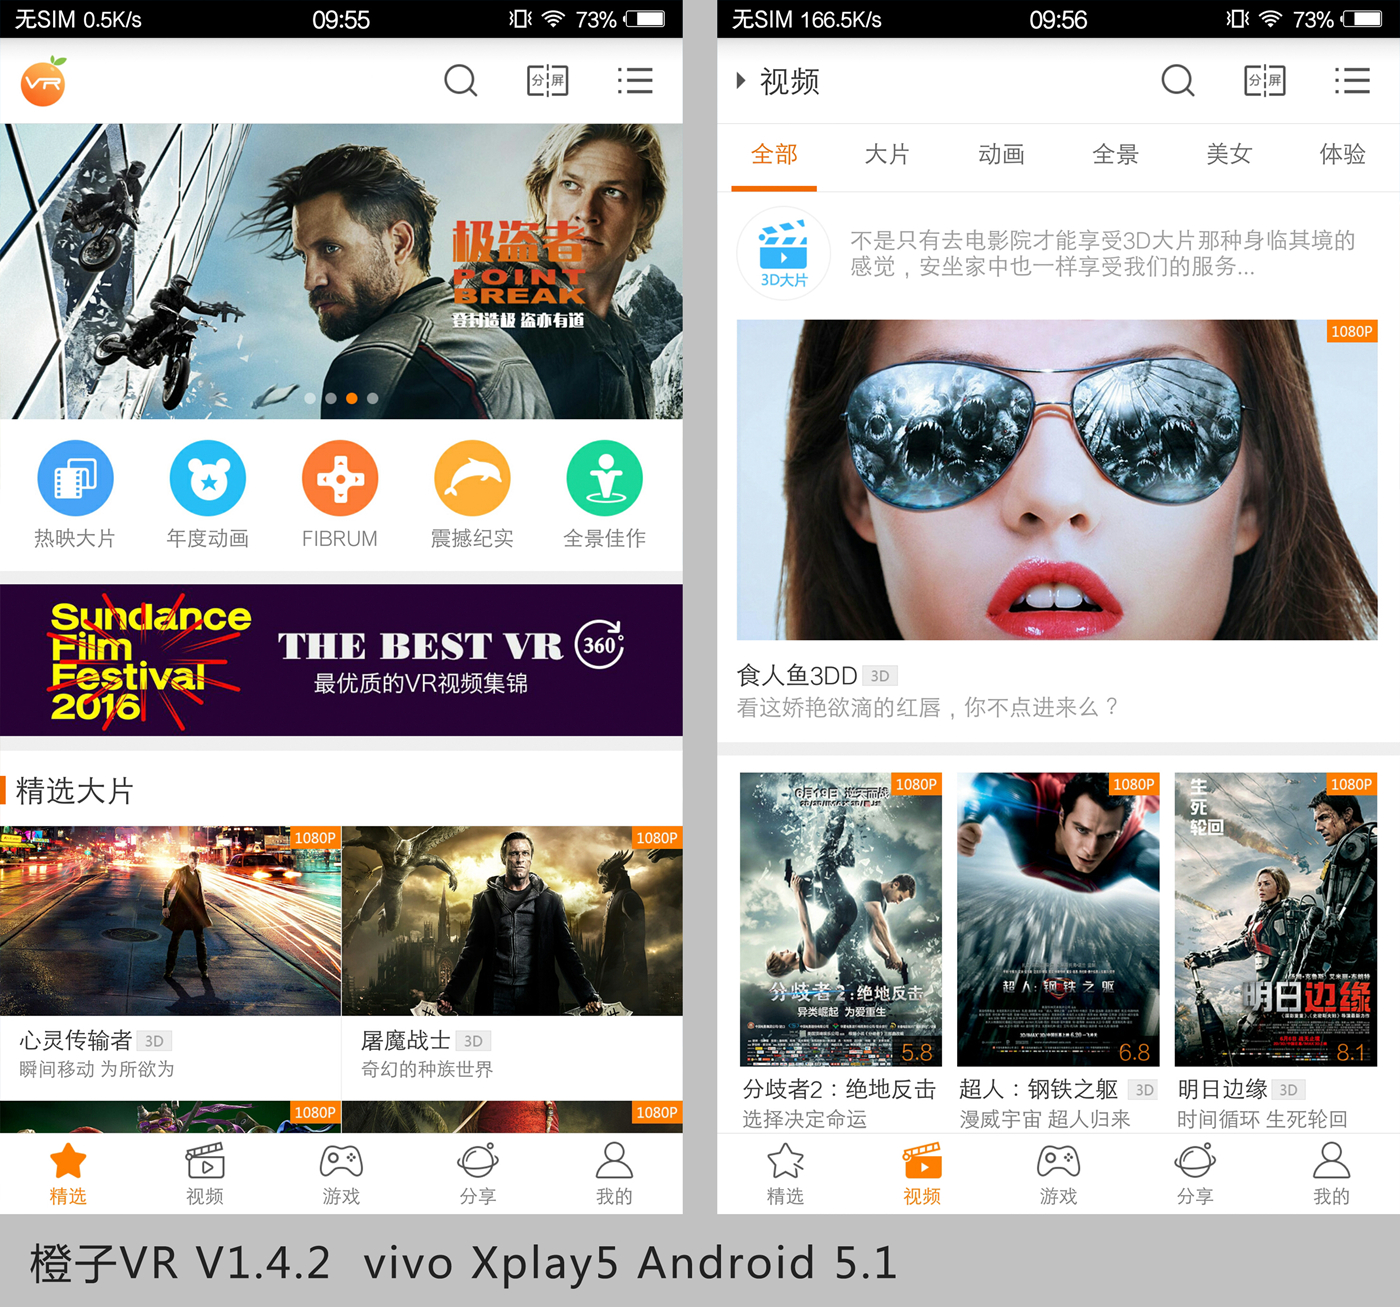The image size is (1400, 1307).
Task: Select the first carousel dot on banner
Action: 310,398
